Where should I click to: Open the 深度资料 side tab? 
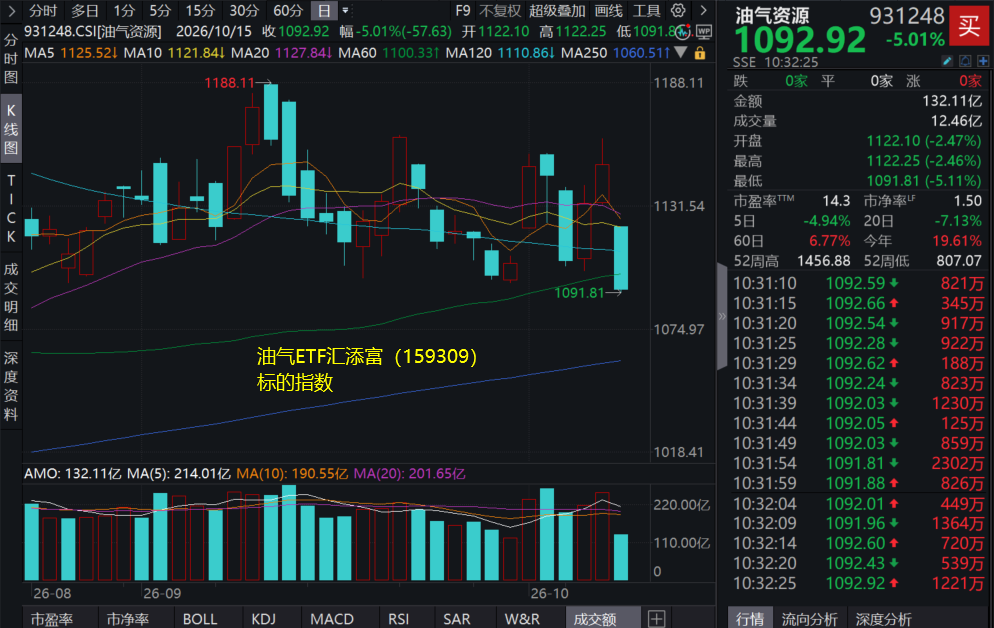[11, 386]
